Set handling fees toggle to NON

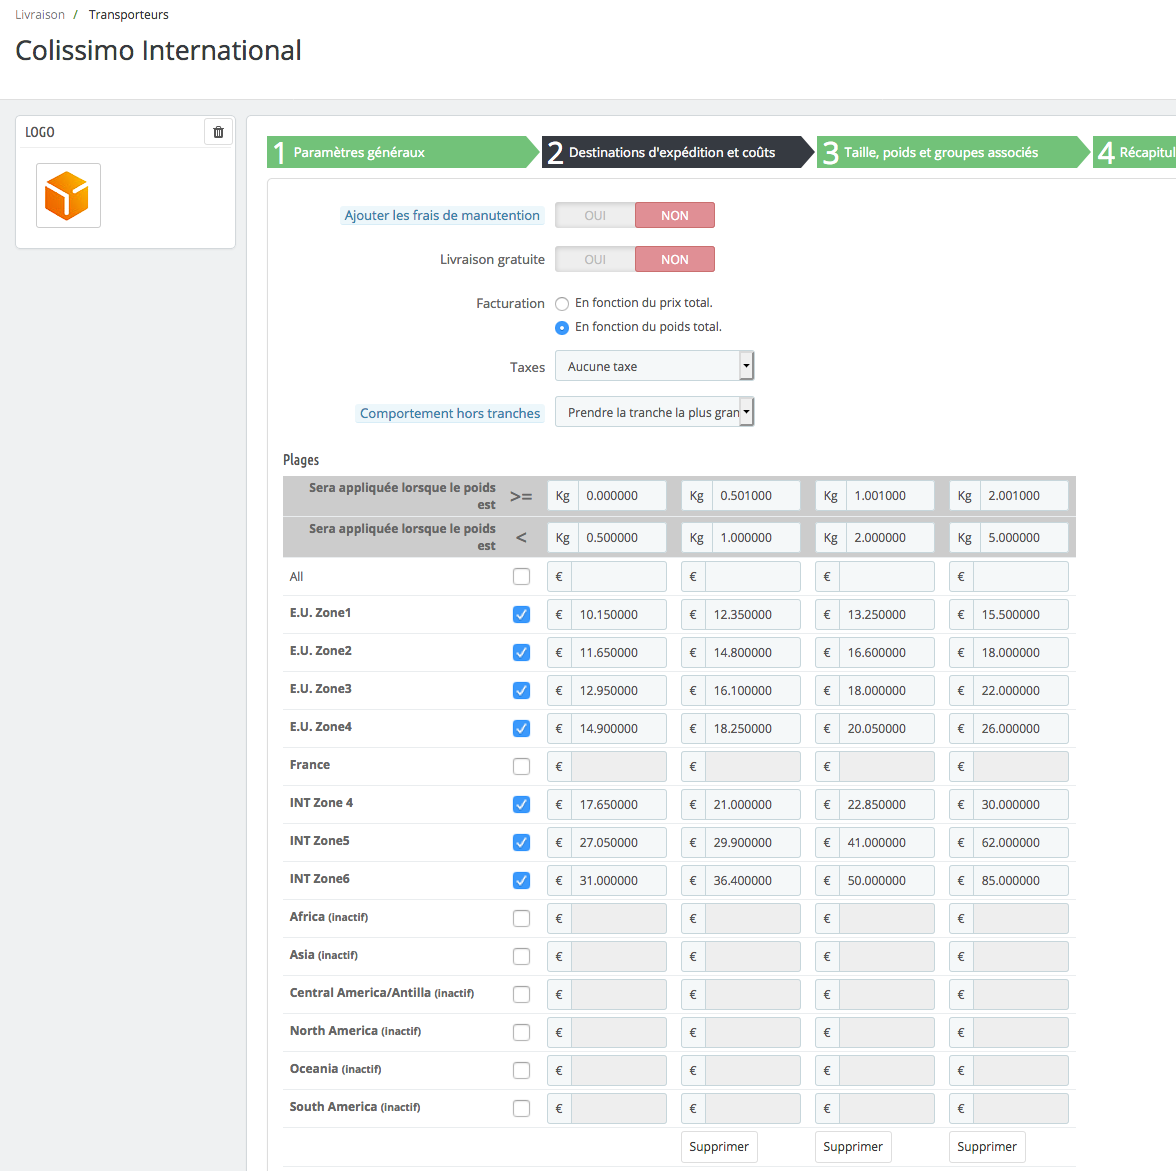675,215
